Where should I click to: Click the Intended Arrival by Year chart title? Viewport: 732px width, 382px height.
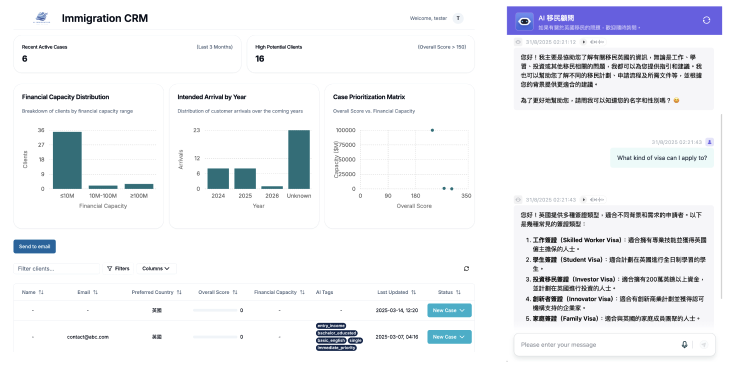(211, 97)
